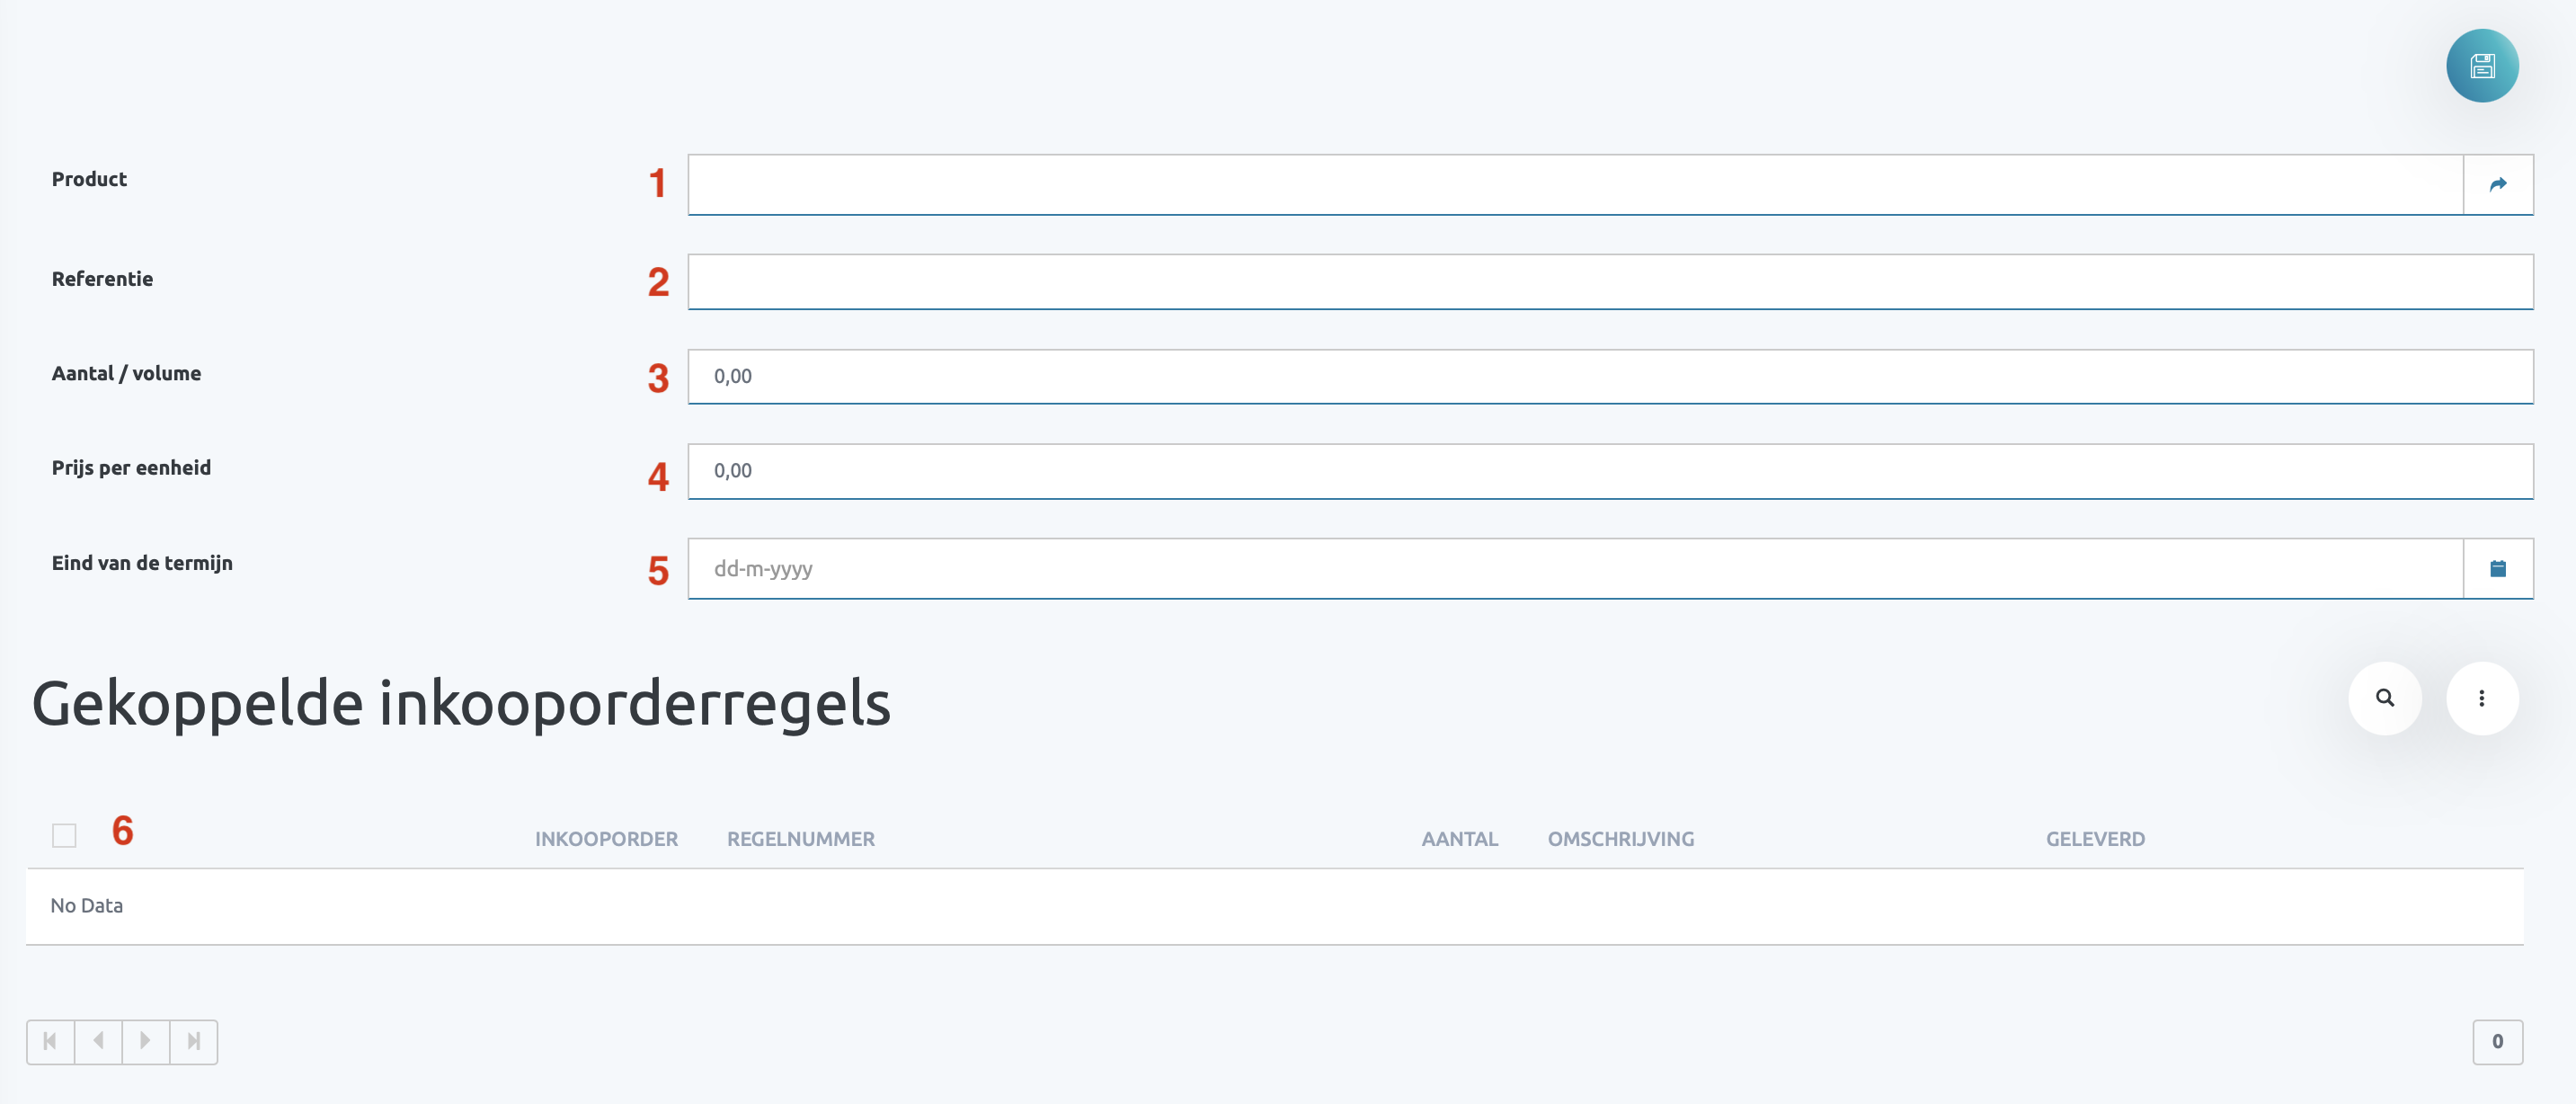Sort by the REGELNUMMER column header
Viewport: 2576px width, 1104px height.
tap(800, 839)
